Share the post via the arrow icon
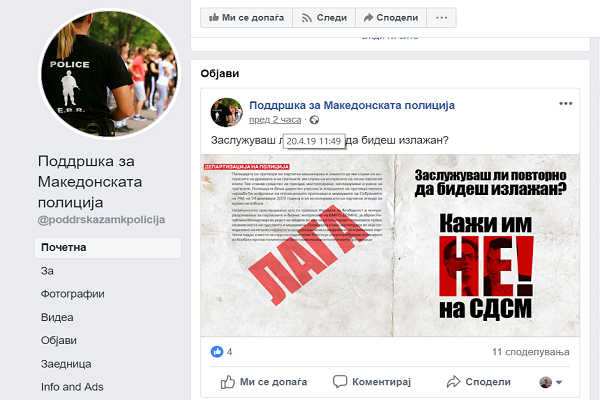600x400 pixels. [453, 382]
